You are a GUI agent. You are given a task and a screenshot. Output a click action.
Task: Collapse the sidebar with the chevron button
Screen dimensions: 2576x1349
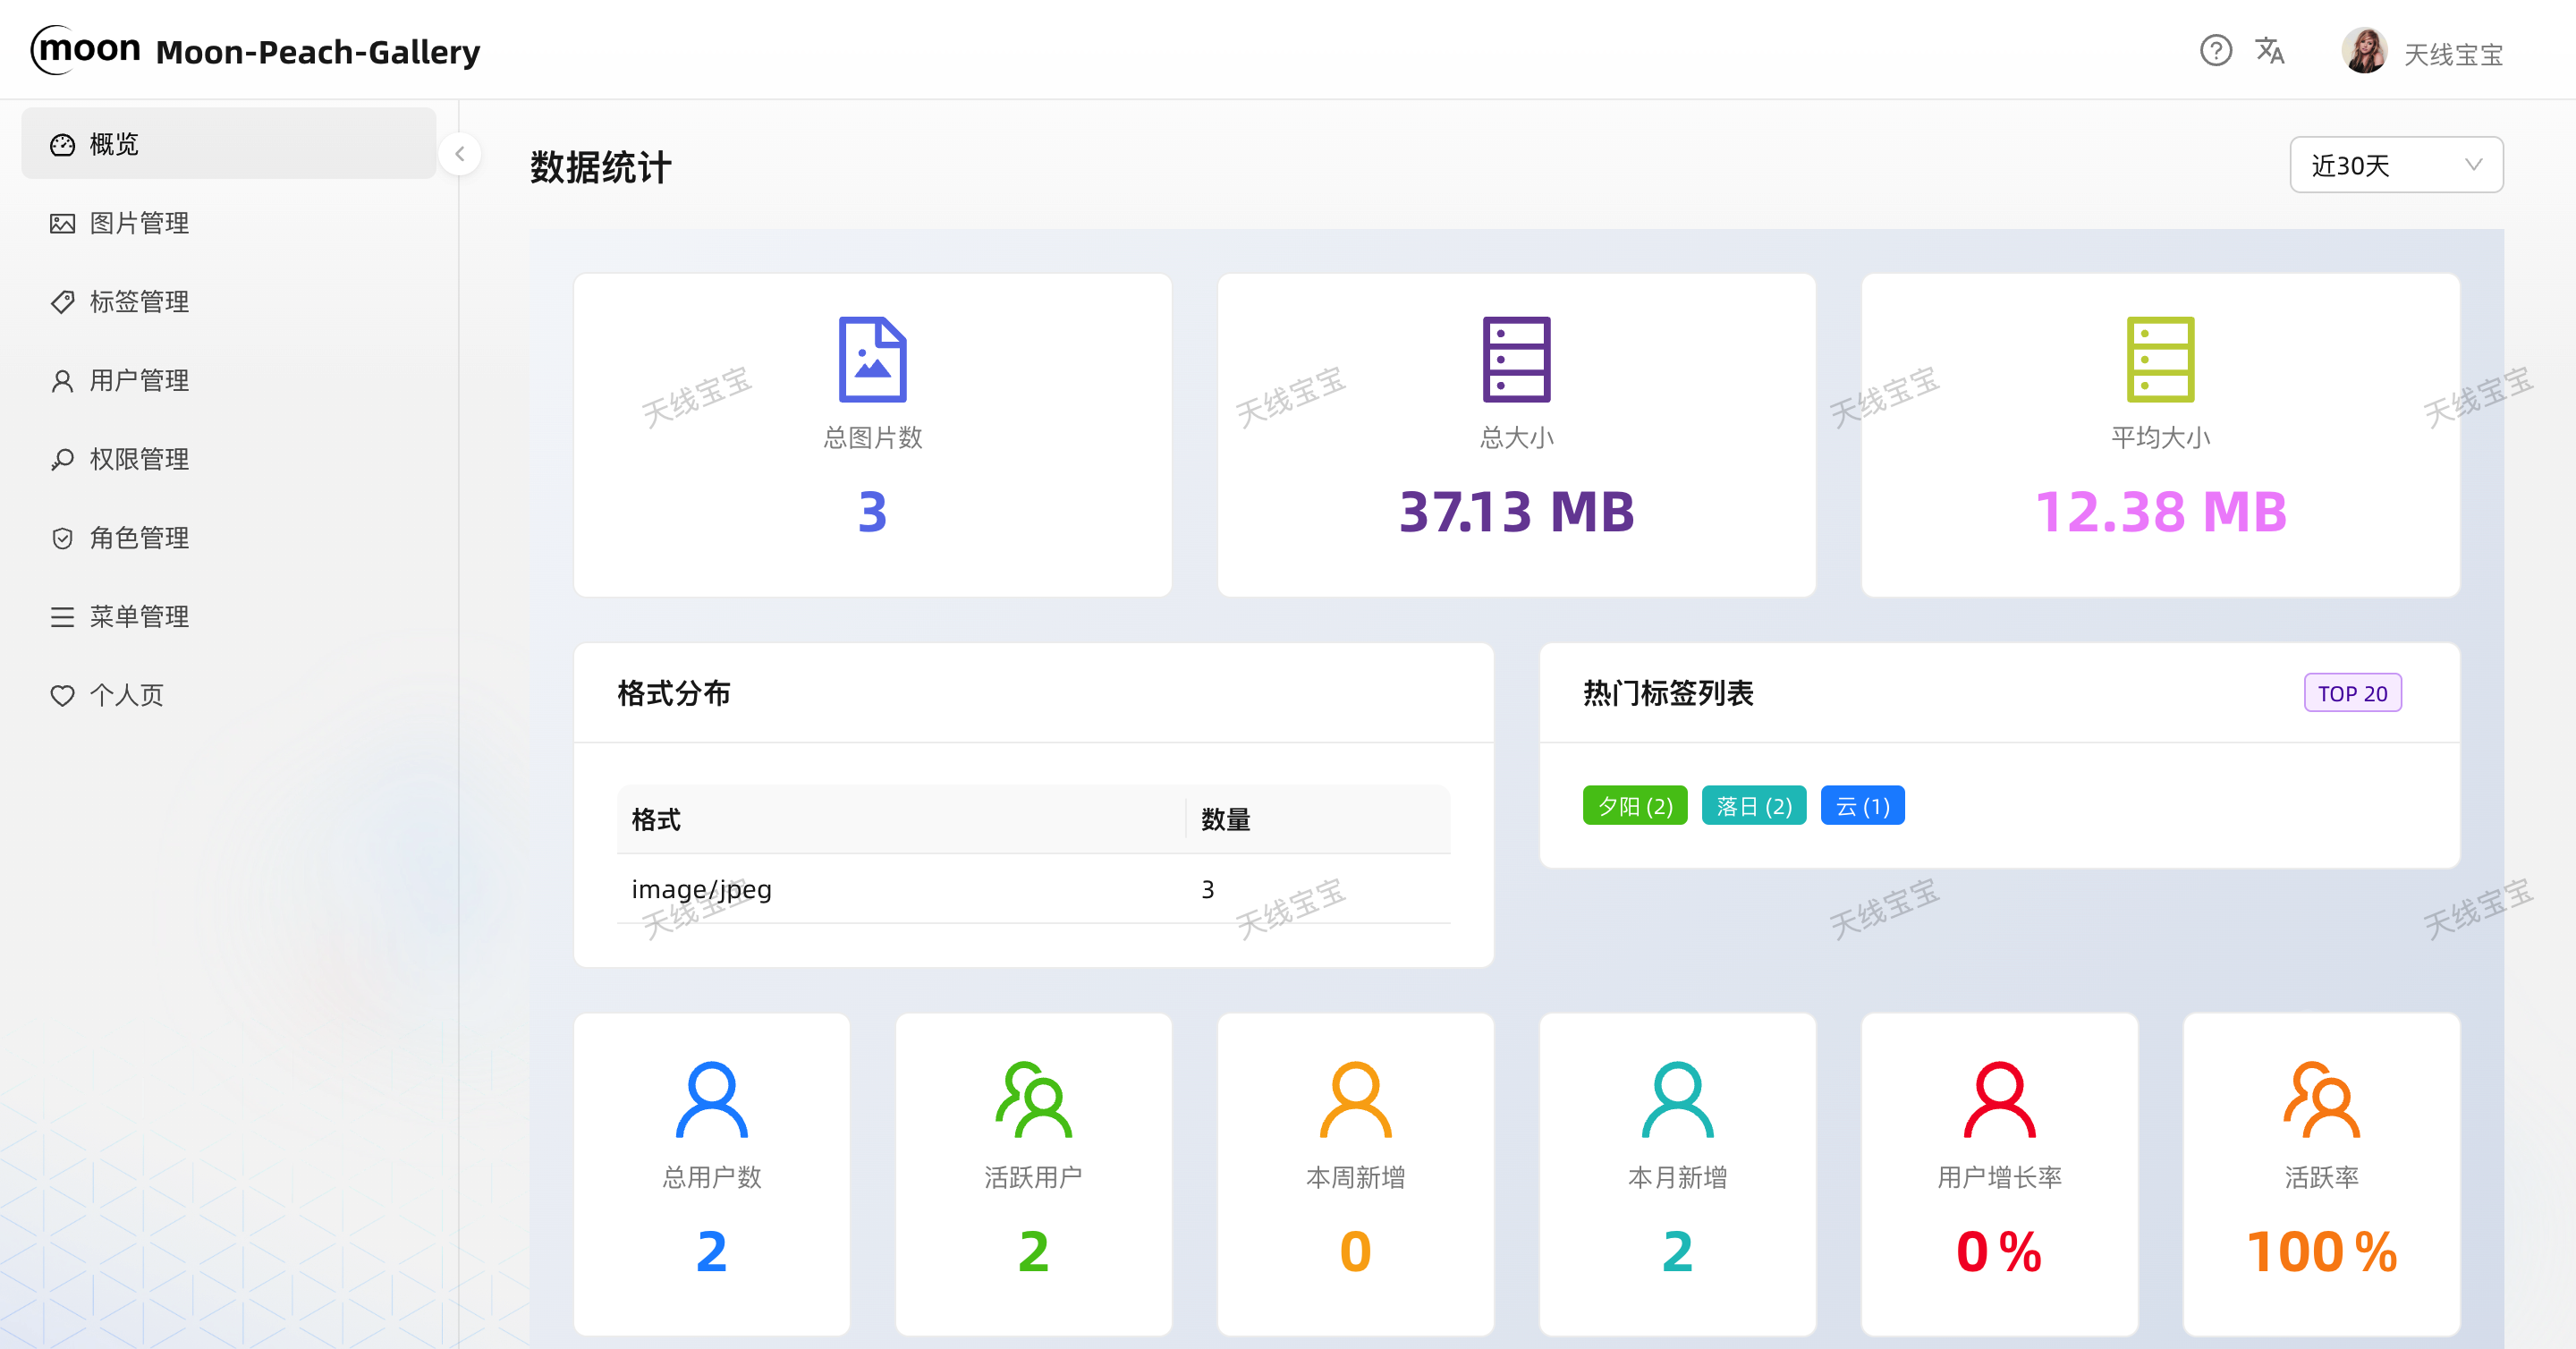point(460,154)
